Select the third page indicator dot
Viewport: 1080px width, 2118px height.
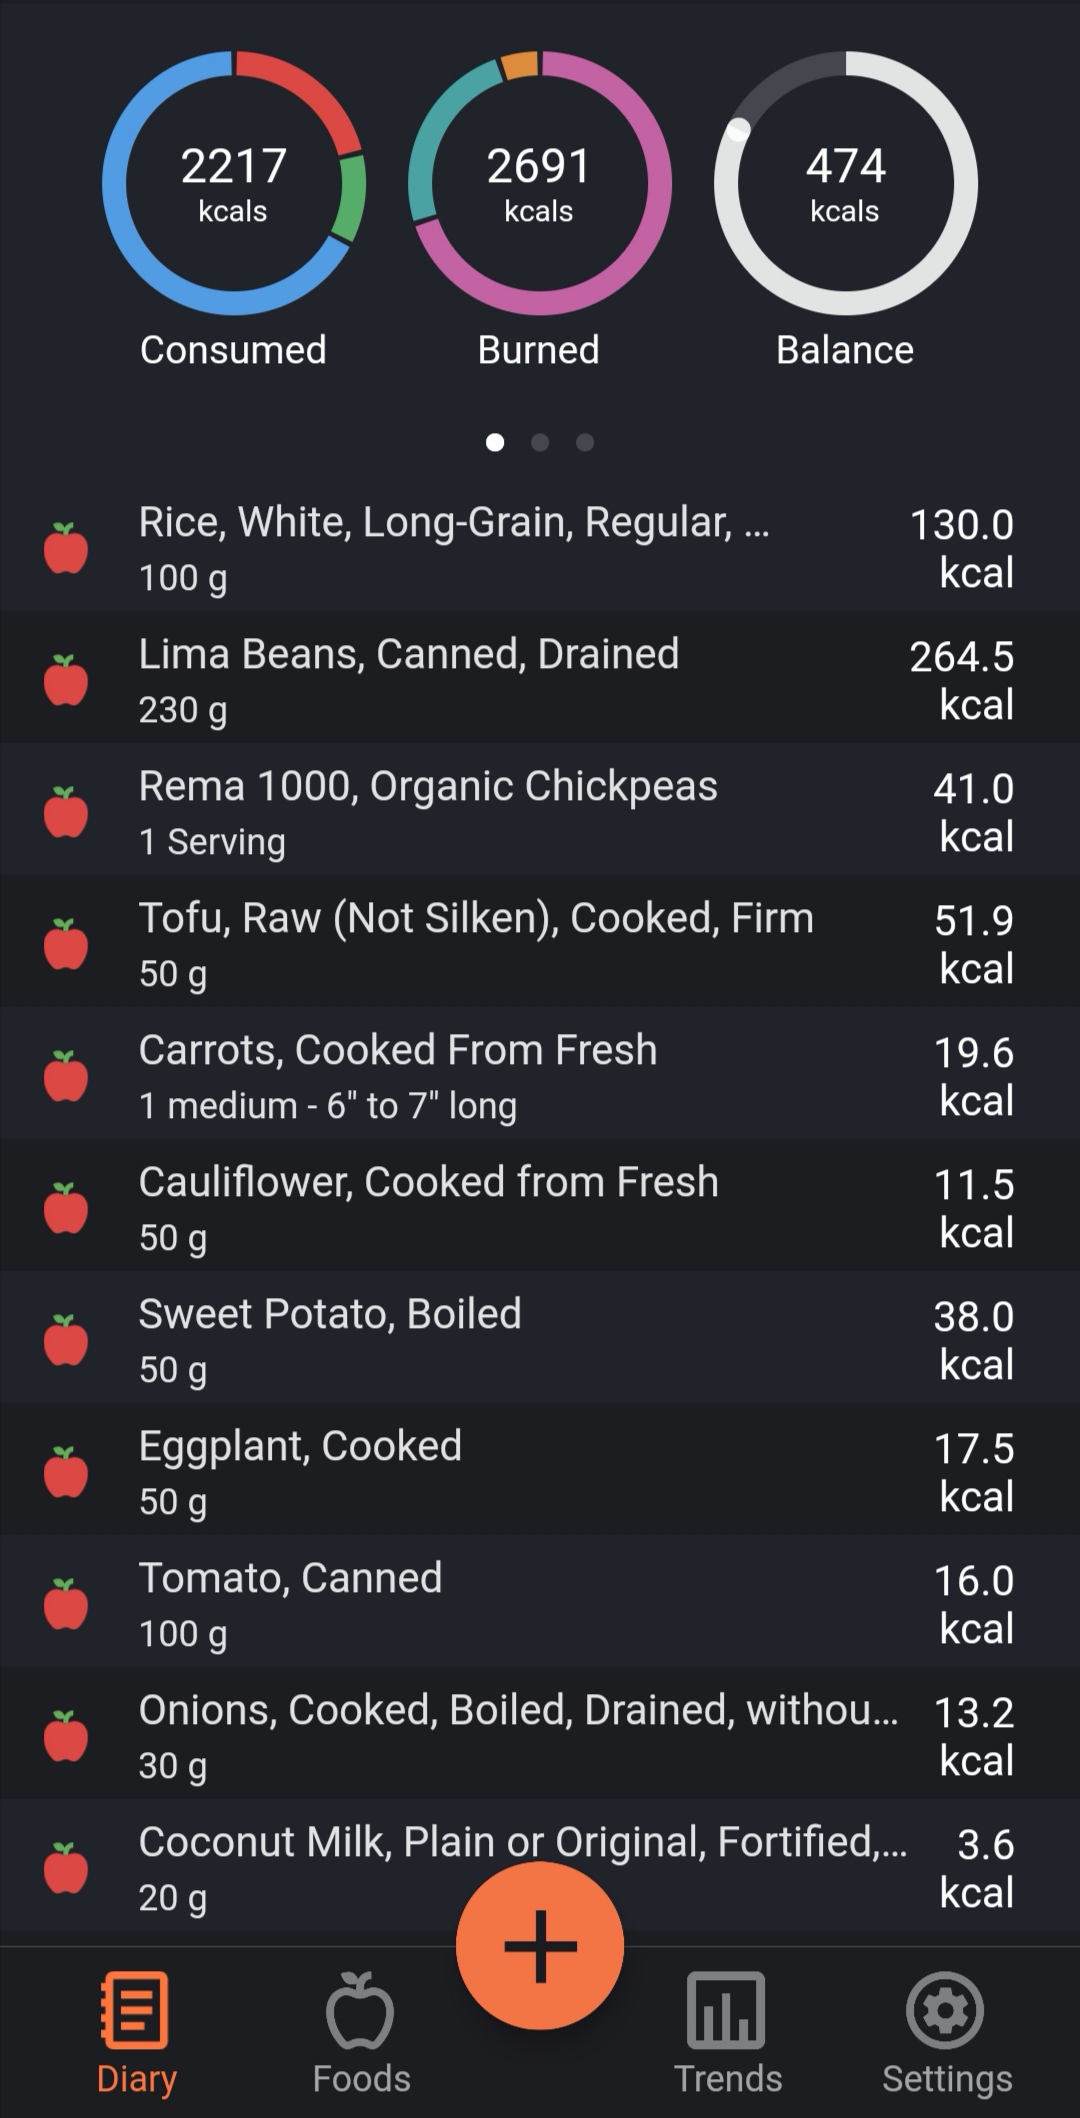(585, 442)
